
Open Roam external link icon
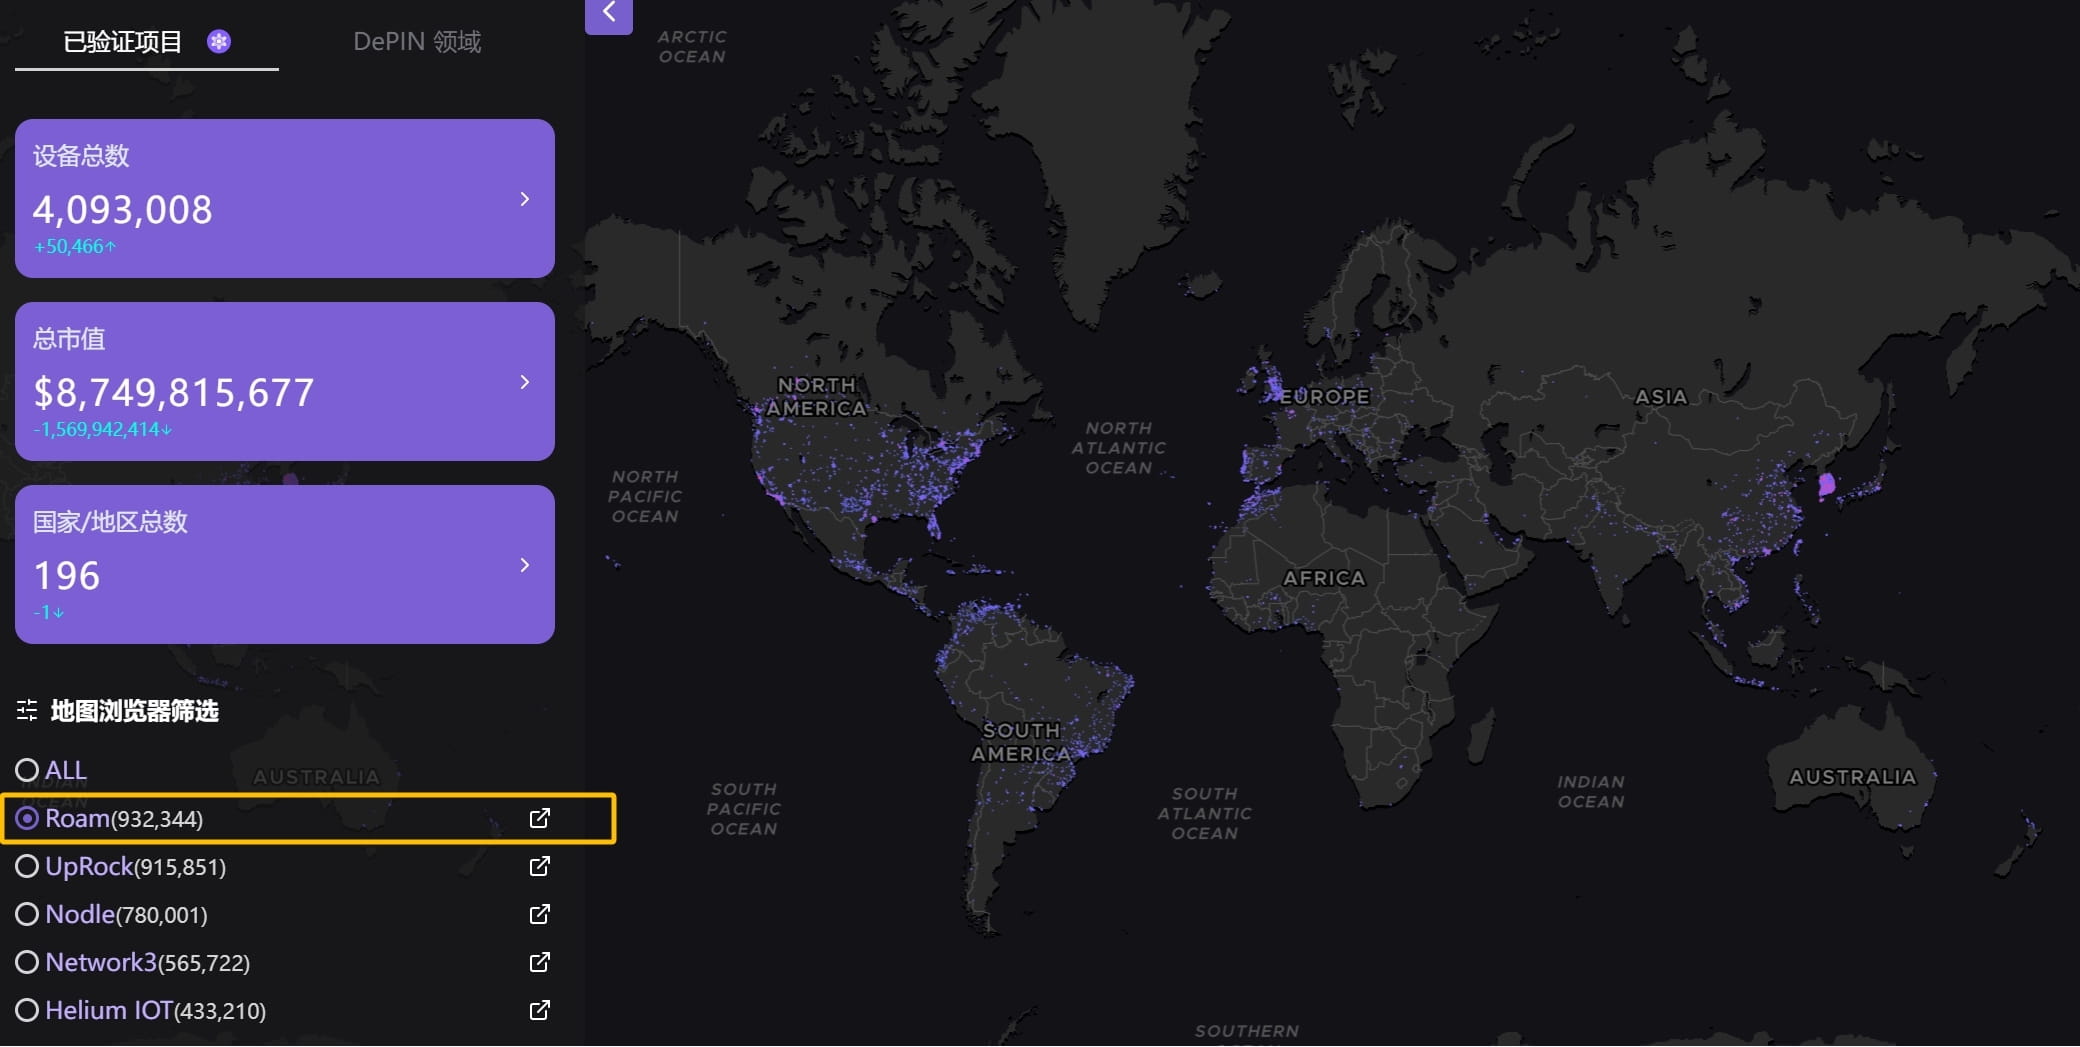point(539,818)
